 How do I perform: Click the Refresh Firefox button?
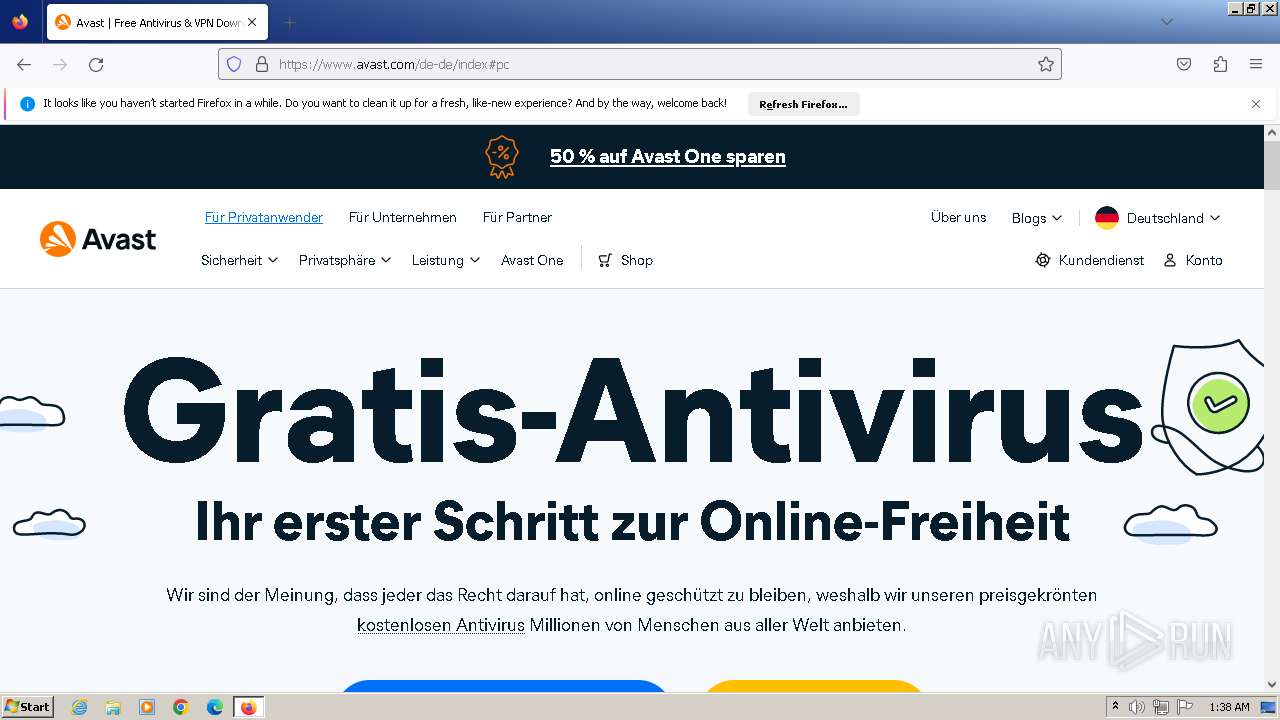pos(803,104)
